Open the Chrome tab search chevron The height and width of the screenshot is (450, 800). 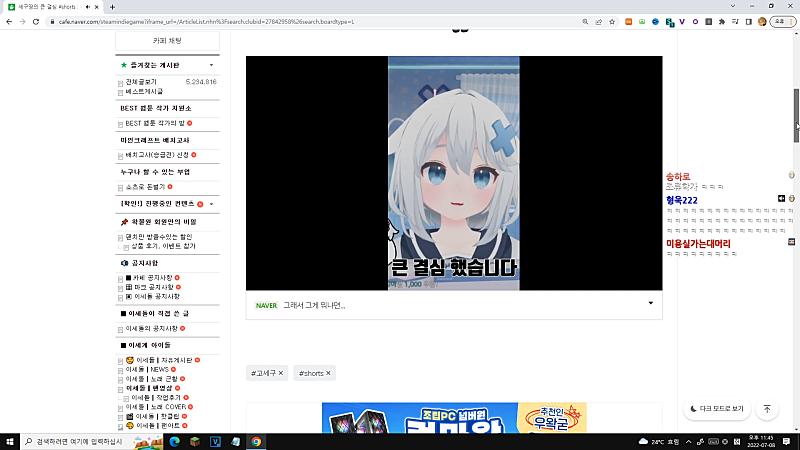[733, 7]
